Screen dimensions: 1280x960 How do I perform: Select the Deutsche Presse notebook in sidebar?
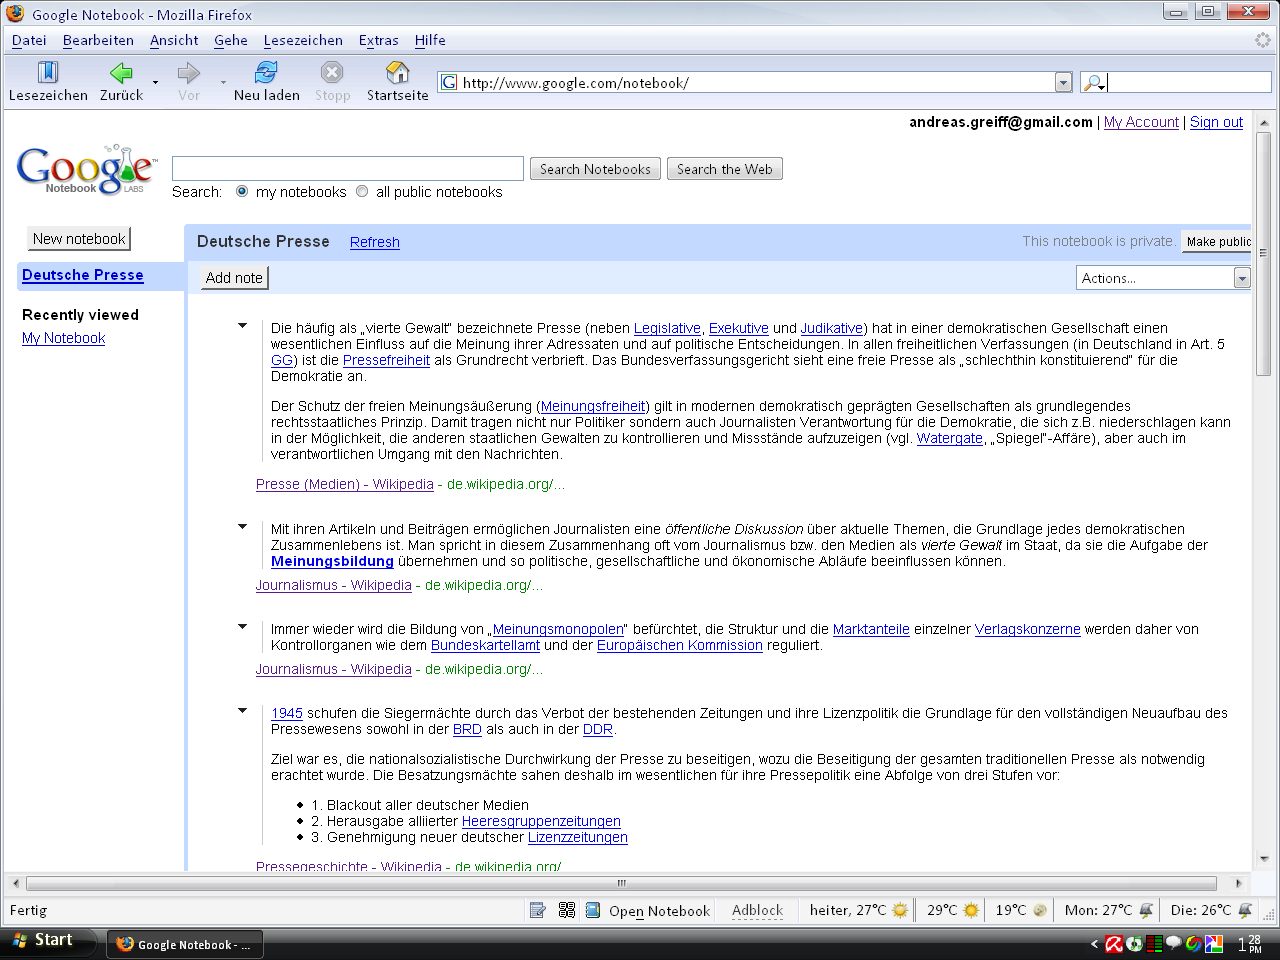pyautogui.click(x=83, y=275)
